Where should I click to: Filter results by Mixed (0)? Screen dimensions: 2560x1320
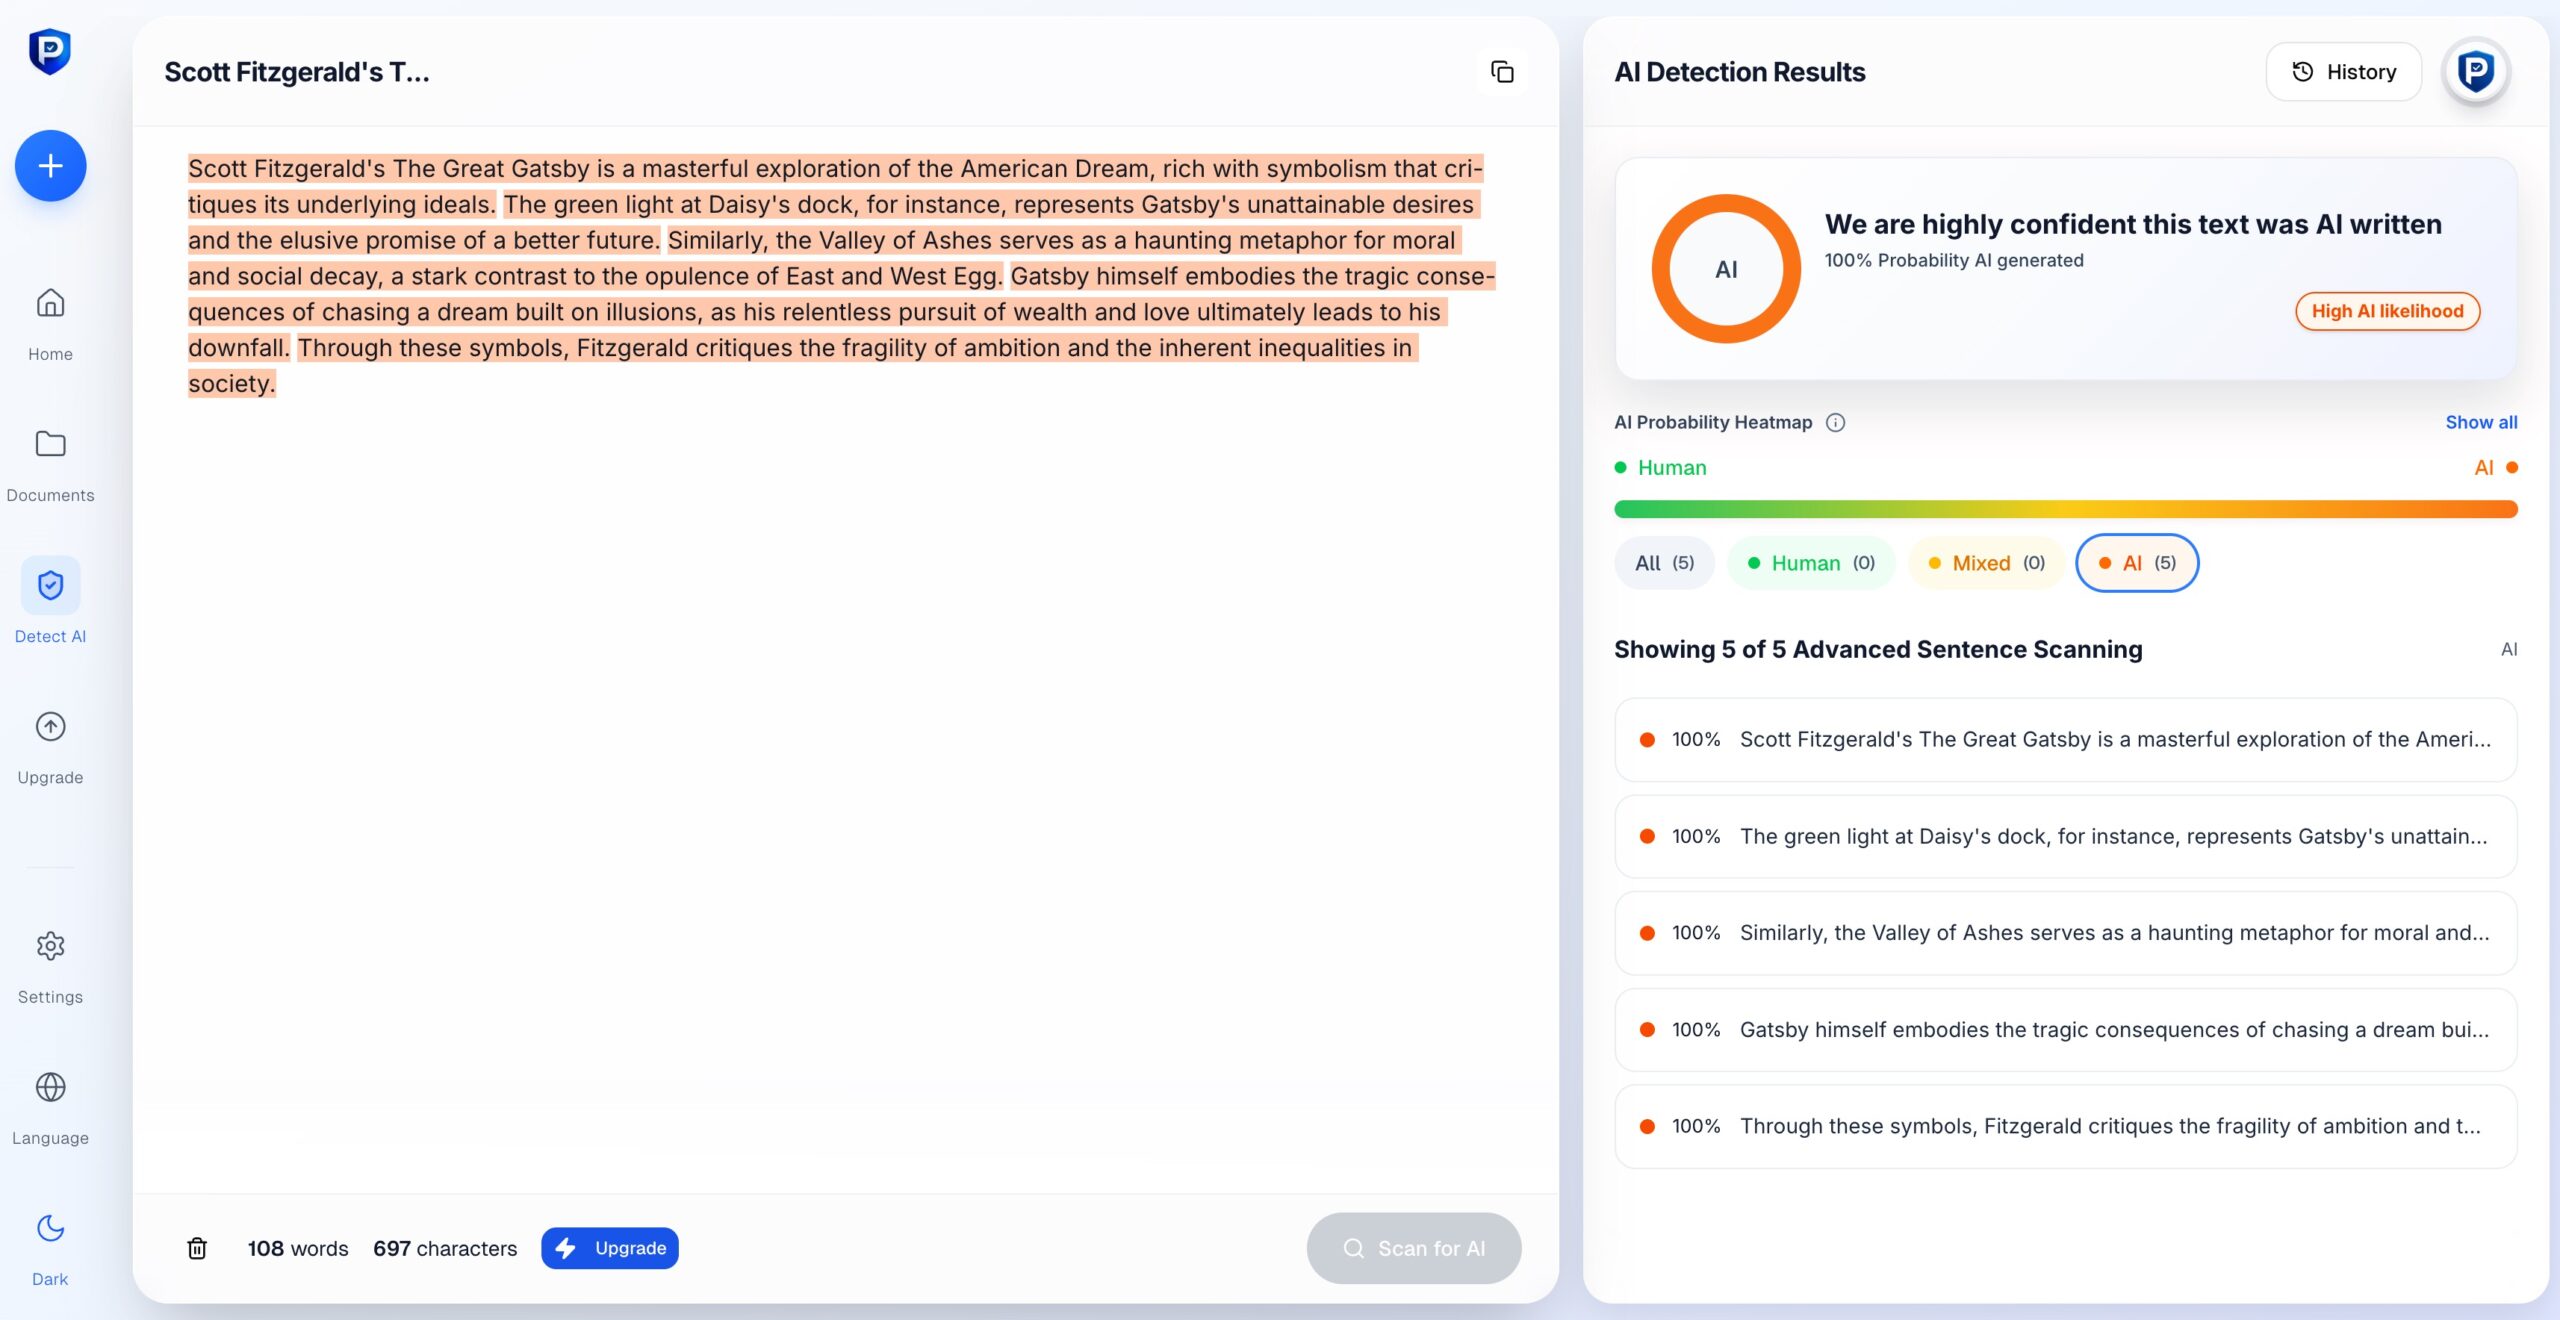(1986, 563)
